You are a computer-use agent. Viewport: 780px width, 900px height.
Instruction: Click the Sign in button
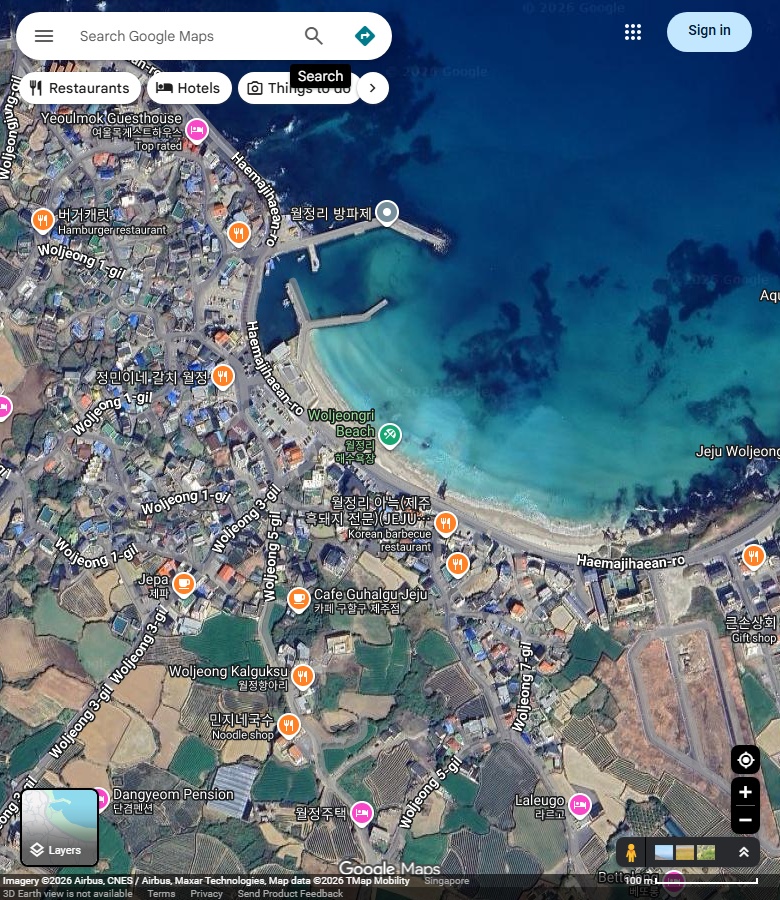(x=709, y=32)
